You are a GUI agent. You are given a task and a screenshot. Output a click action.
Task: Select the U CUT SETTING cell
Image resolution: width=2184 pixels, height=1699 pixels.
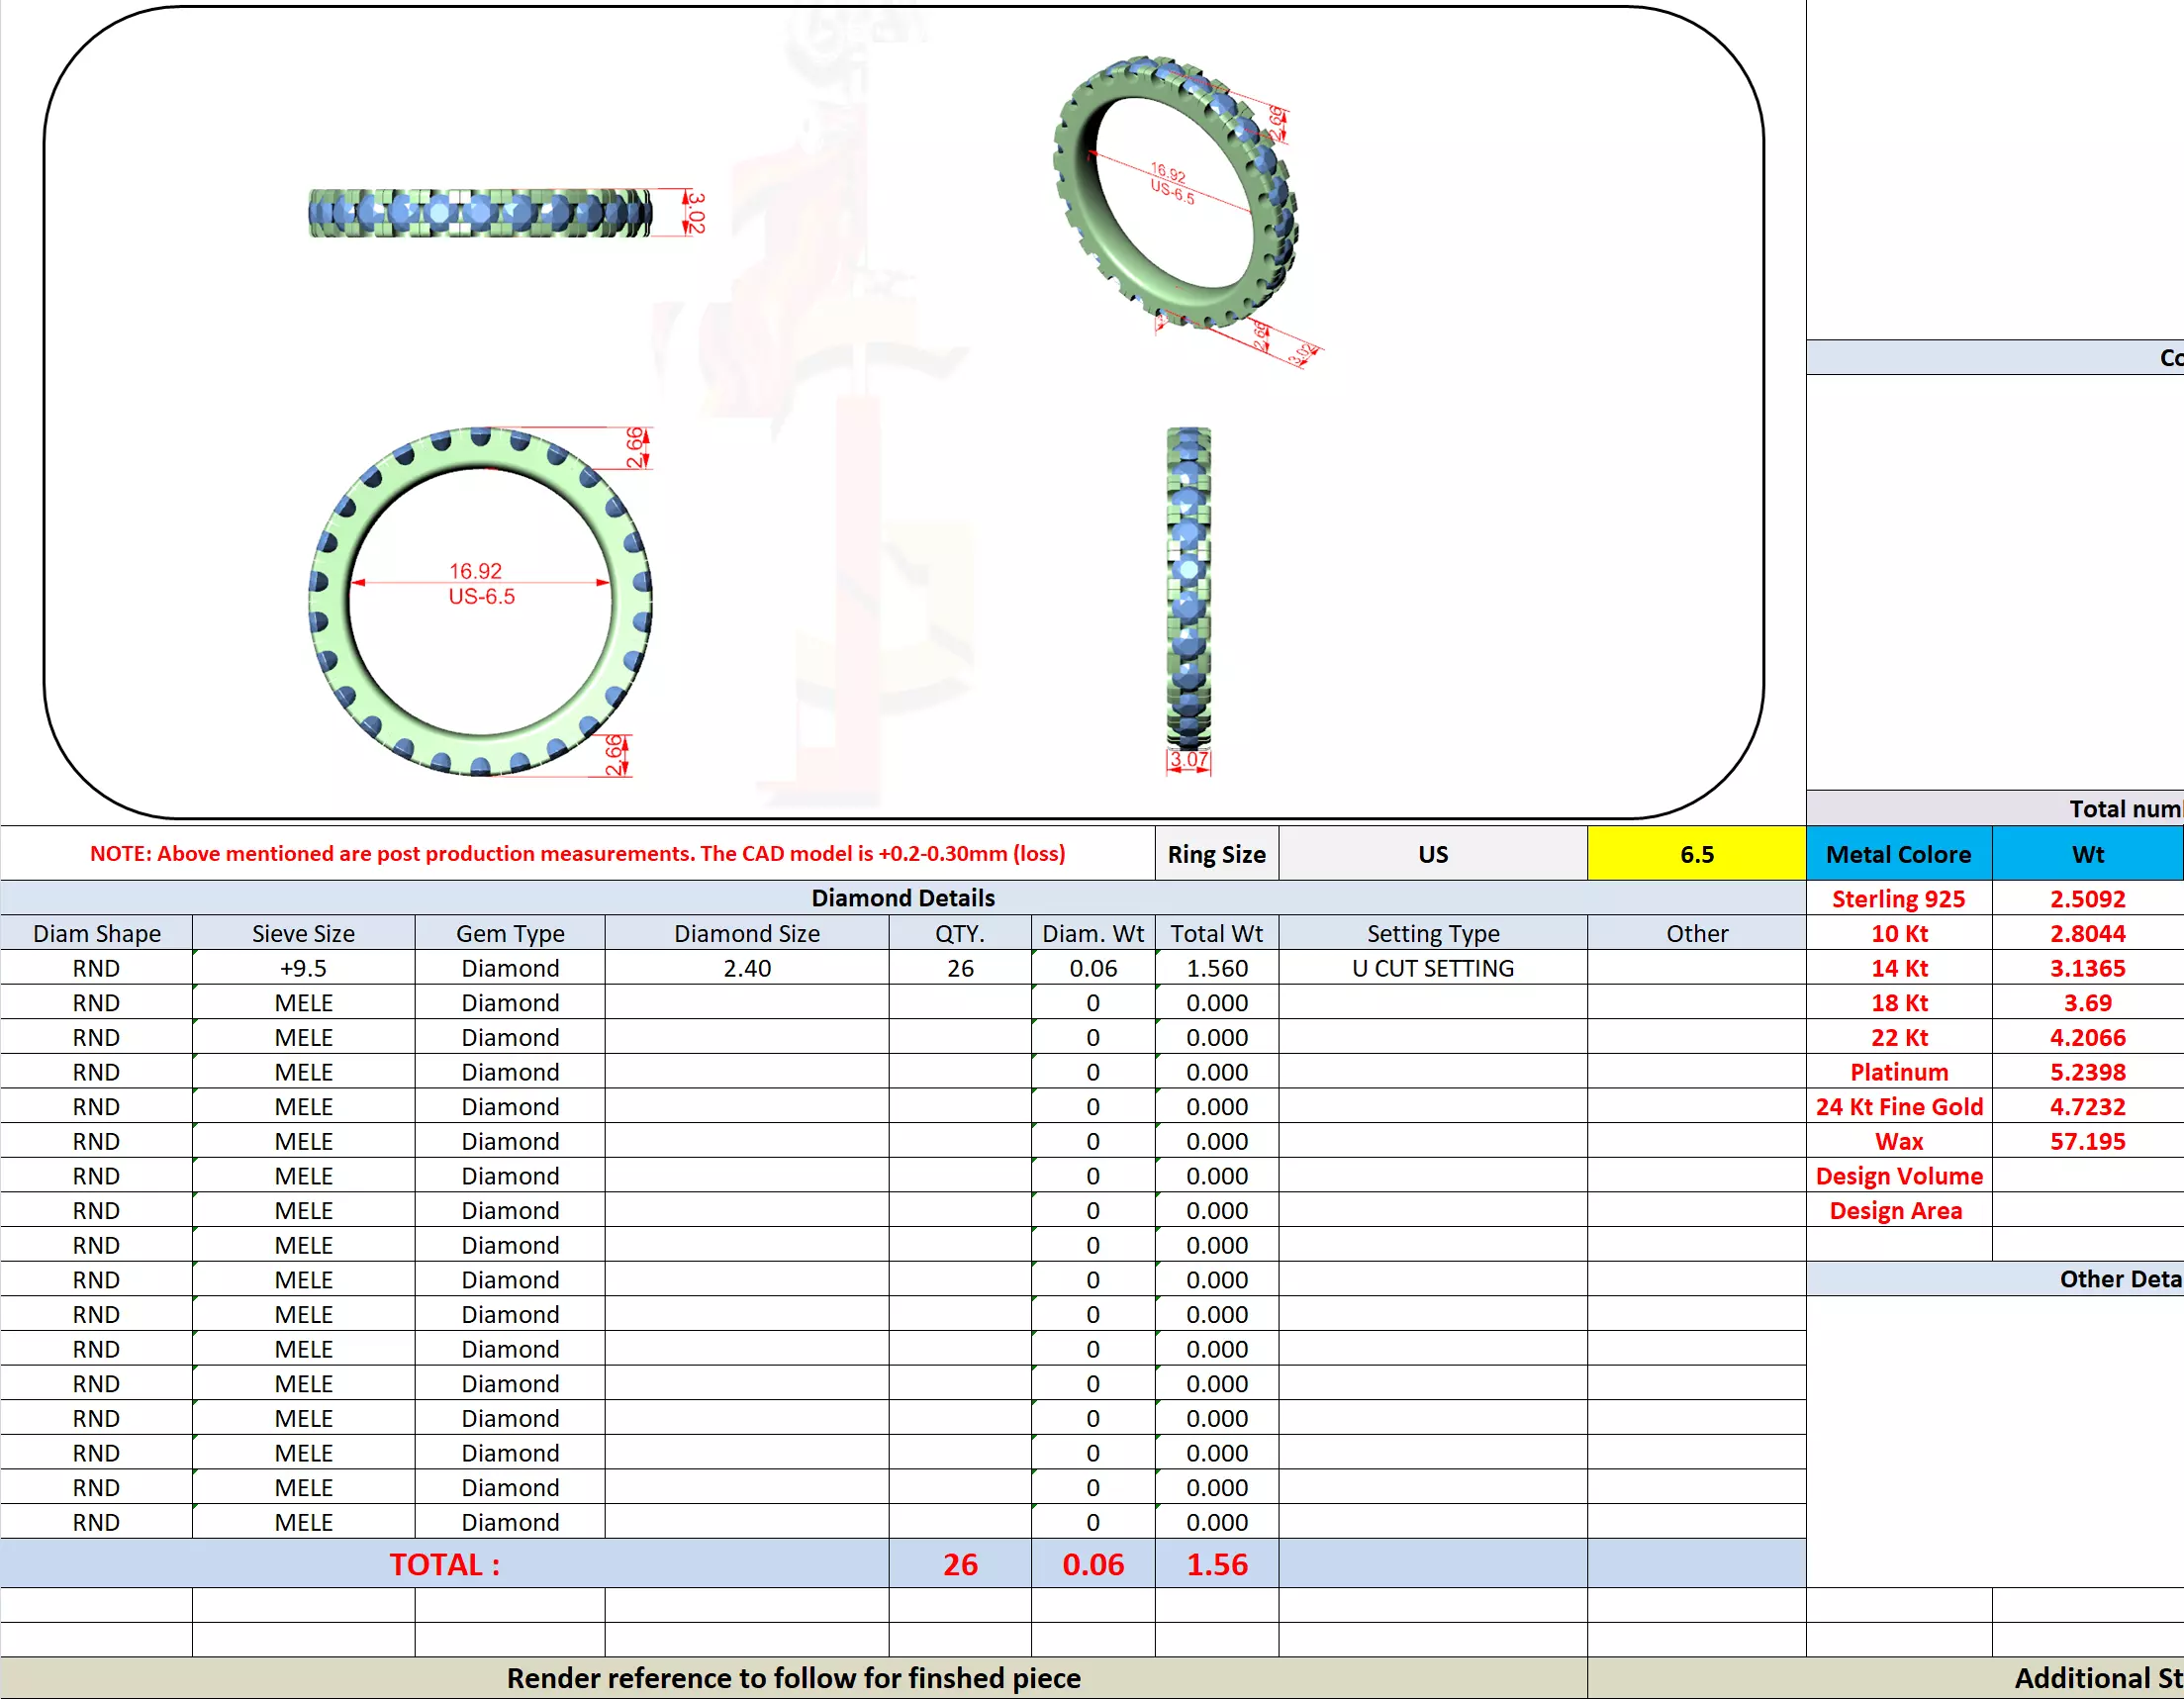(1432, 968)
